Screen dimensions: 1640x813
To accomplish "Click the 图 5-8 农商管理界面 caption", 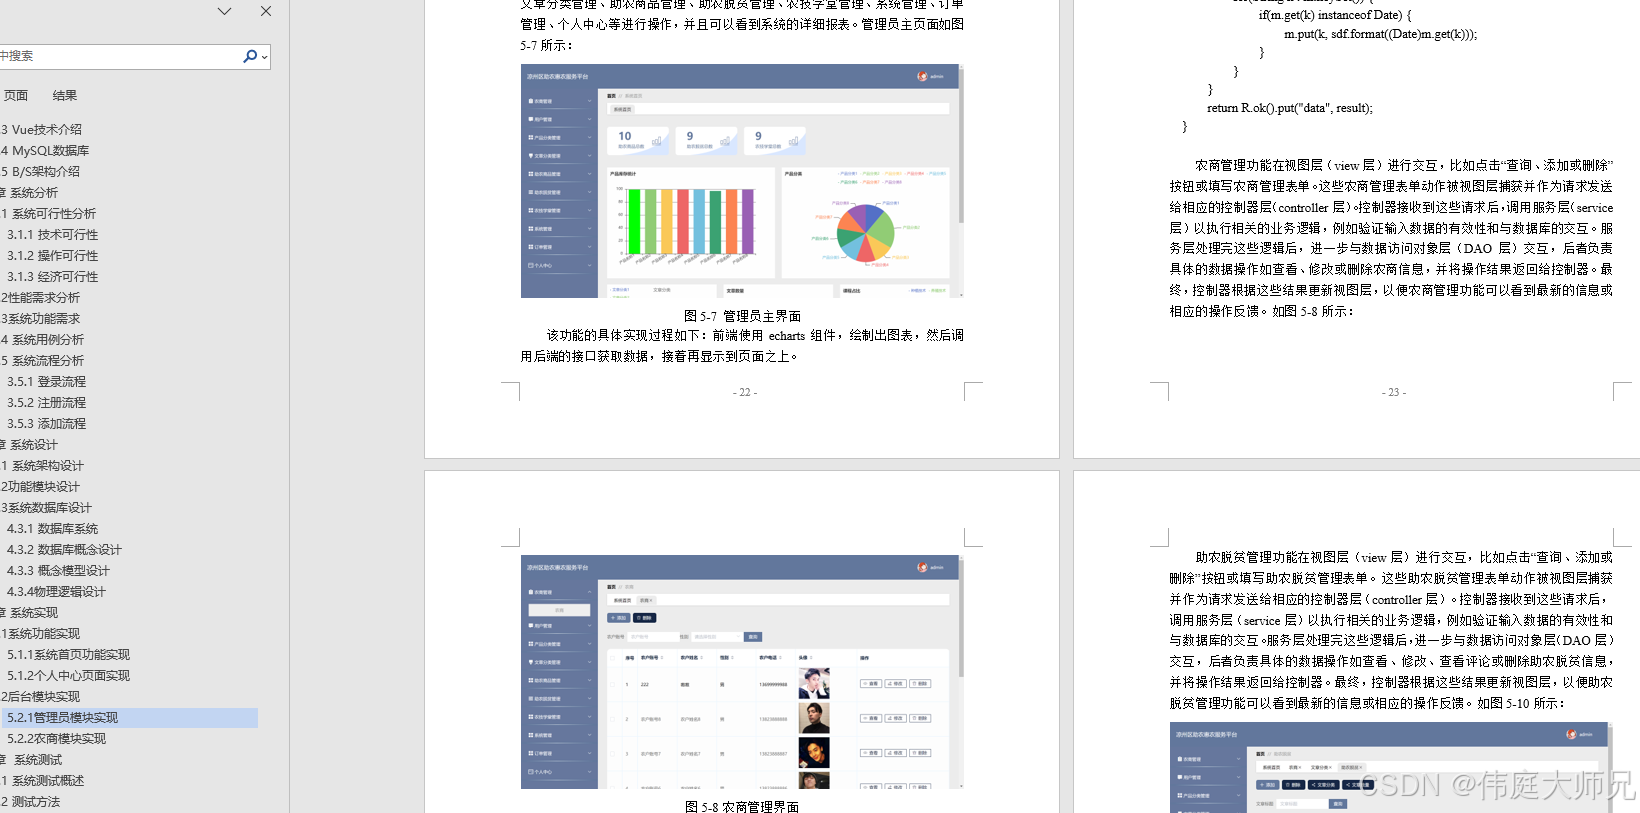I will pos(742,806).
